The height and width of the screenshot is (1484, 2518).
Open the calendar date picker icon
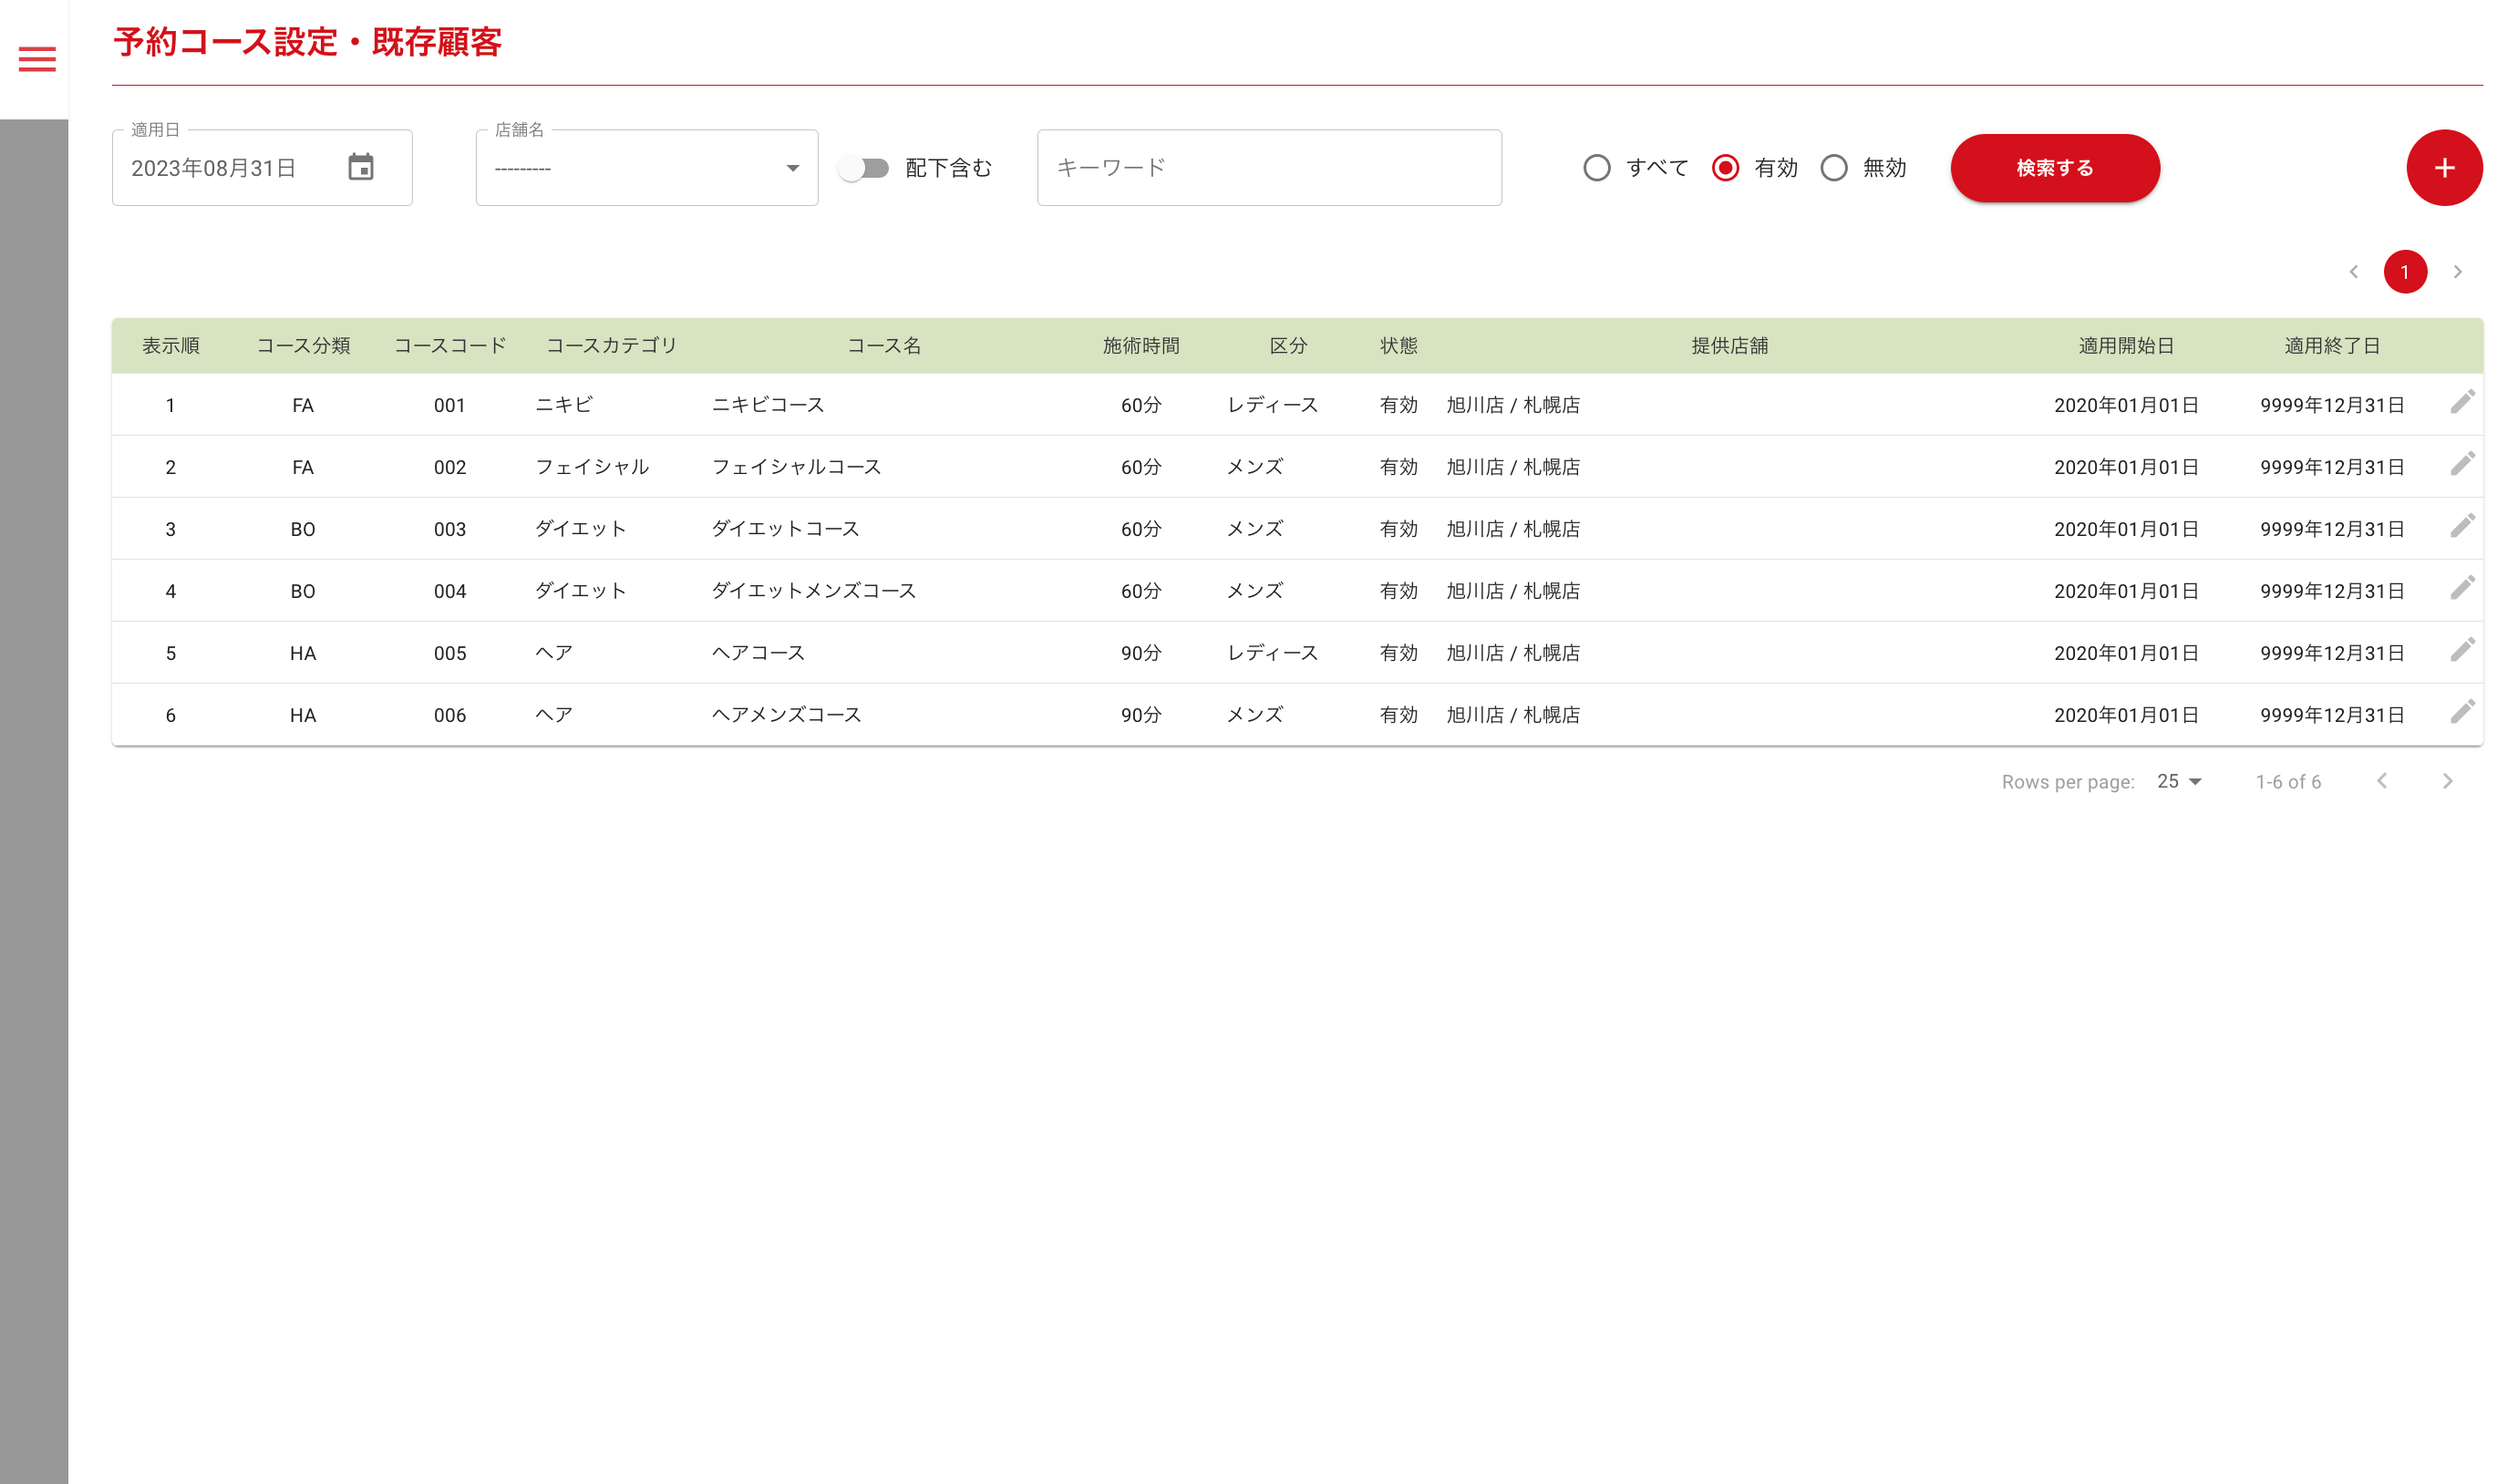pyautogui.click(x=360, y=167)
